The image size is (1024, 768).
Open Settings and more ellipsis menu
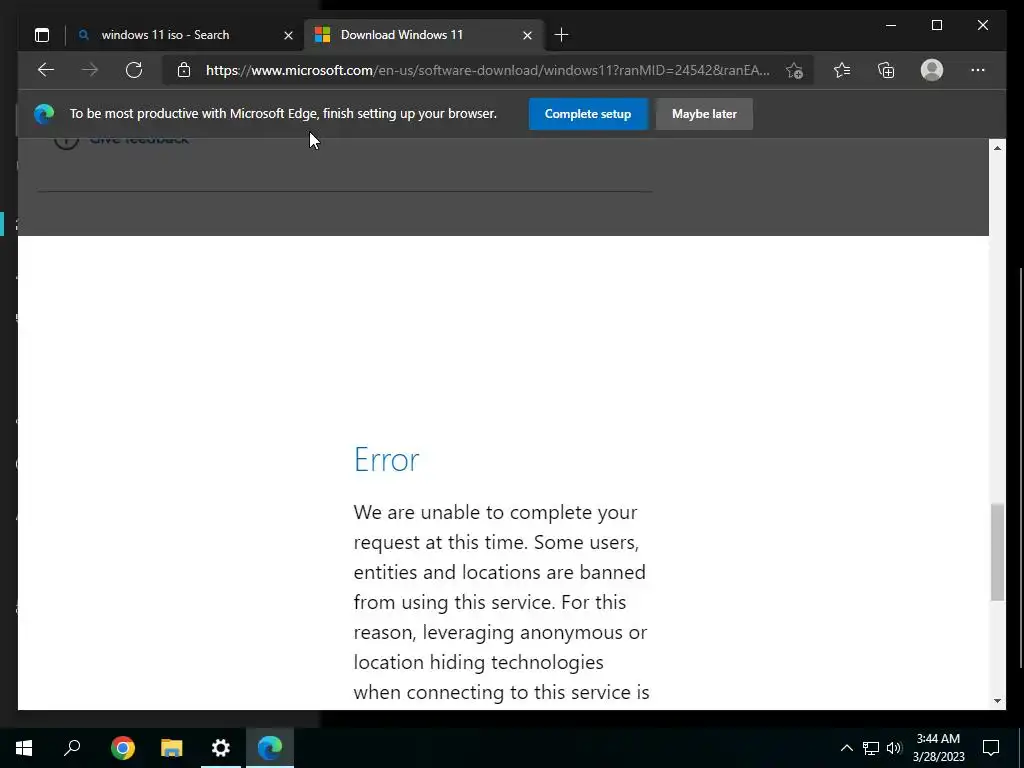click(978, 70)
